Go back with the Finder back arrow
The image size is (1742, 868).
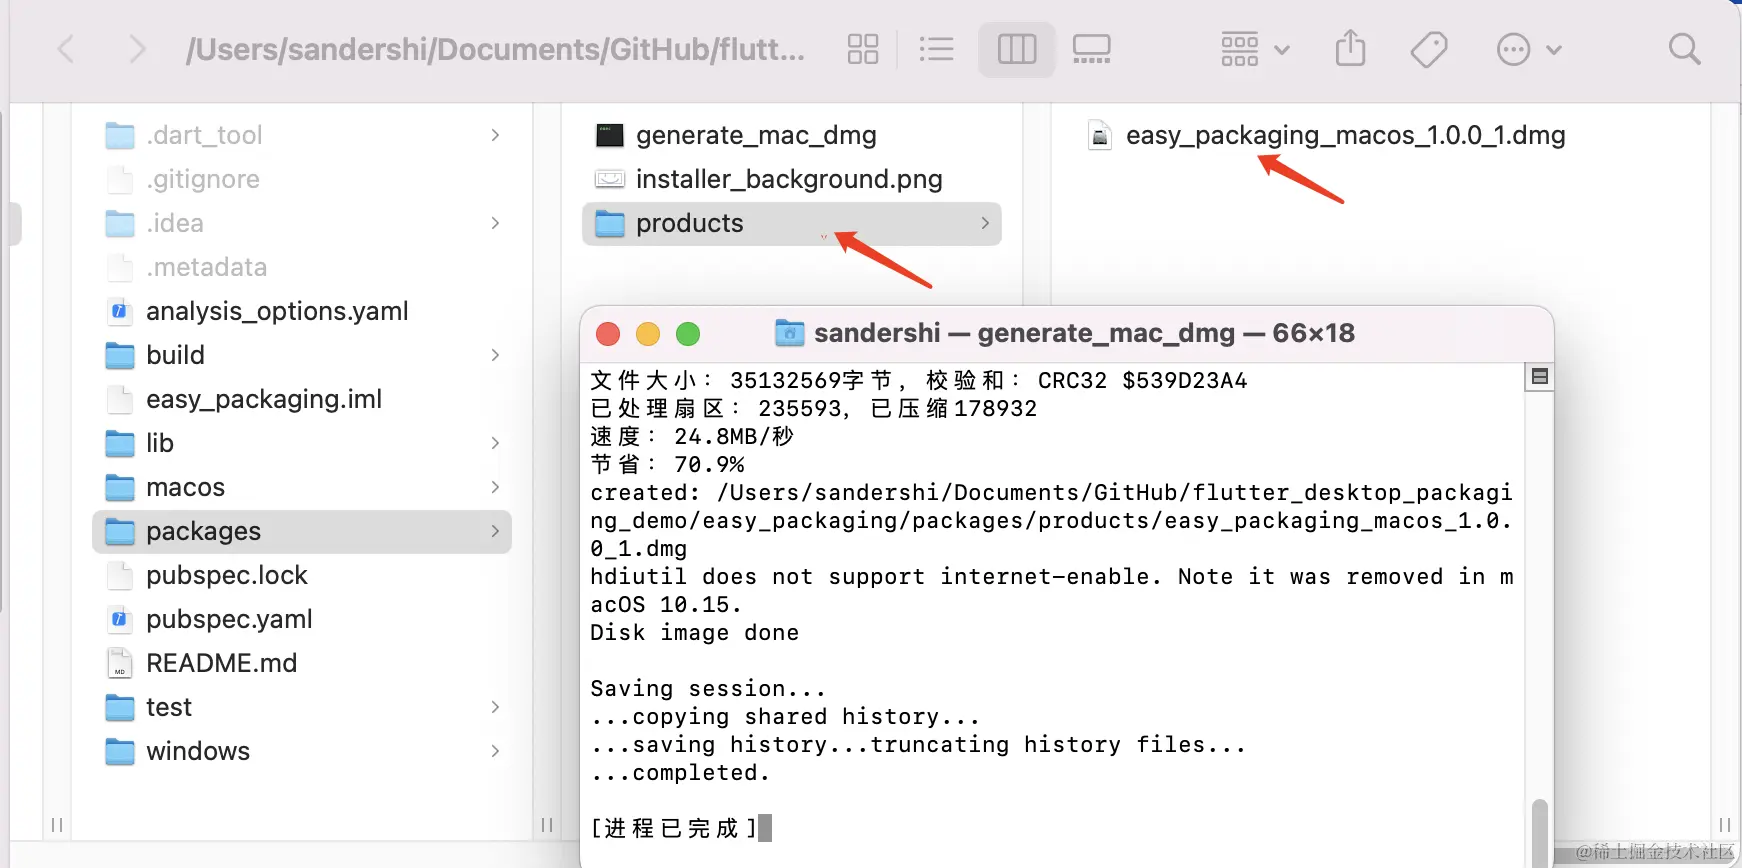[66, 49]
